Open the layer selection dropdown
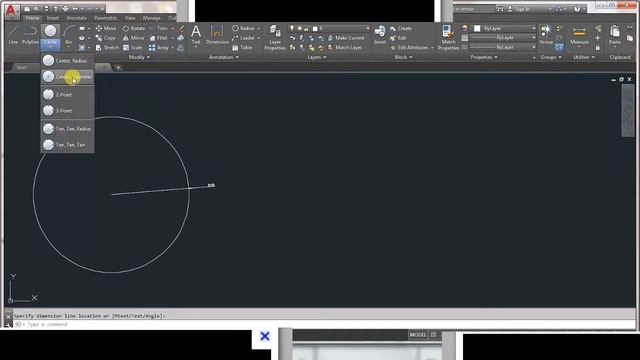This screenshot has width=640, height=360. coord(329,28)
